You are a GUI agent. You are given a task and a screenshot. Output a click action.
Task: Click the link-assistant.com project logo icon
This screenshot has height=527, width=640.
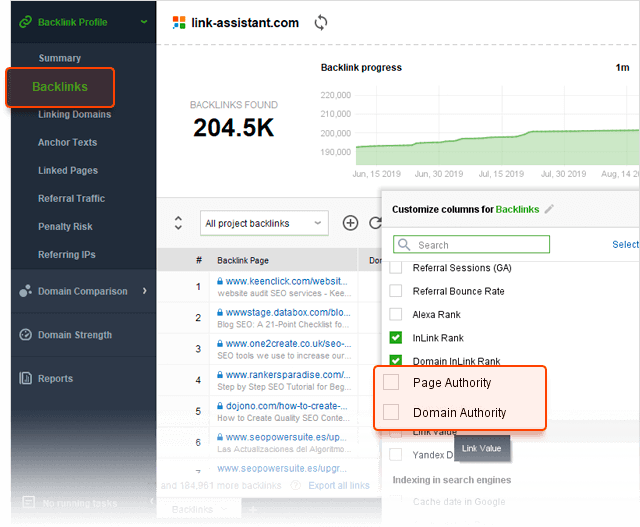179,22
